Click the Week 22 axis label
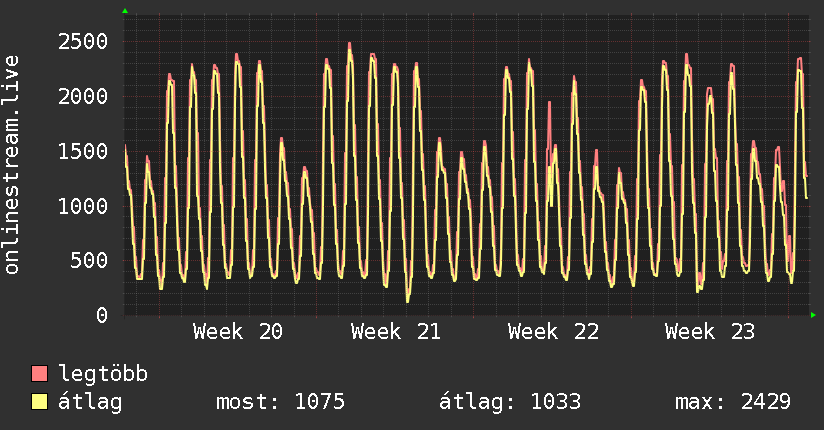Screen dimensions: 824x430 coord(553,332)
